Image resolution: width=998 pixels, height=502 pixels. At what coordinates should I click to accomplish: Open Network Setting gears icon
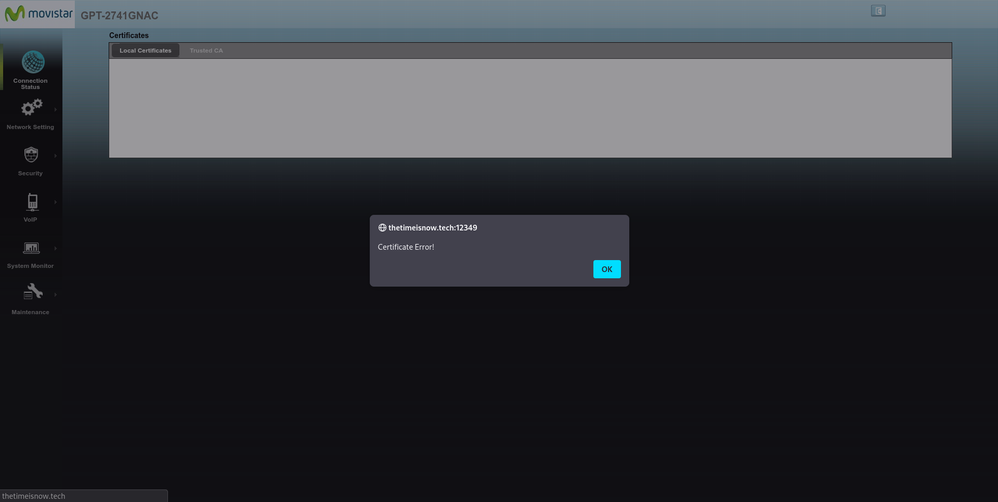click(31, 108)
